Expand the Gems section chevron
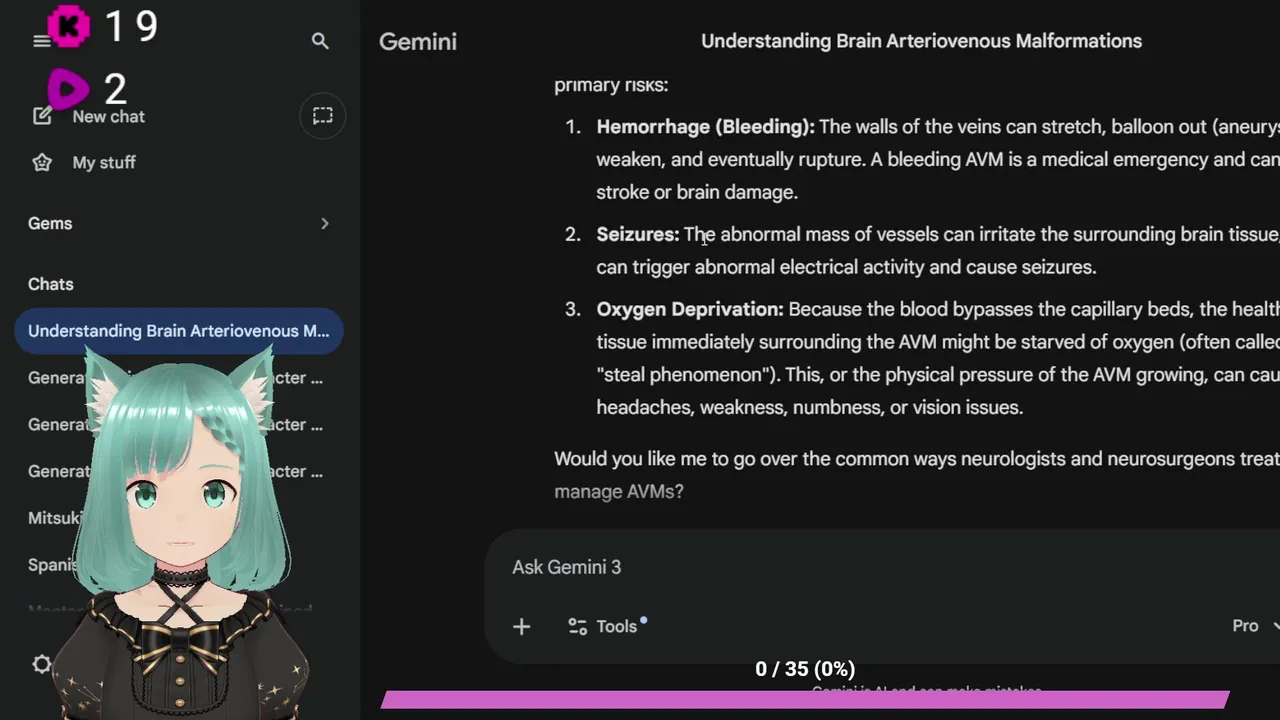Image resolution: width=1280 pixels, height=720 pixels. [324, 223]
